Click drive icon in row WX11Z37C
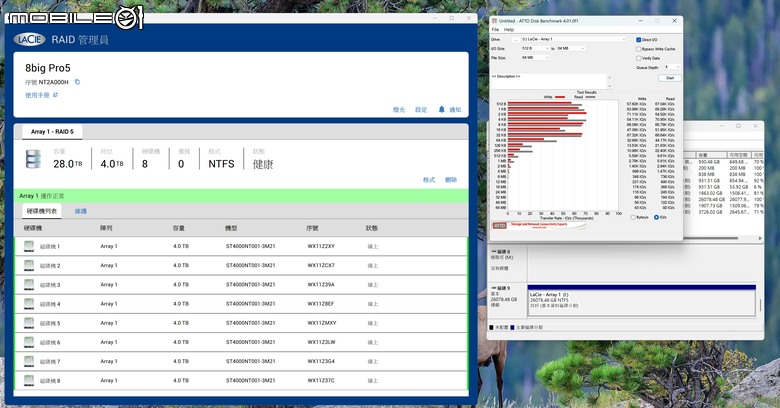The image size is (780, 408). [29, 380]
